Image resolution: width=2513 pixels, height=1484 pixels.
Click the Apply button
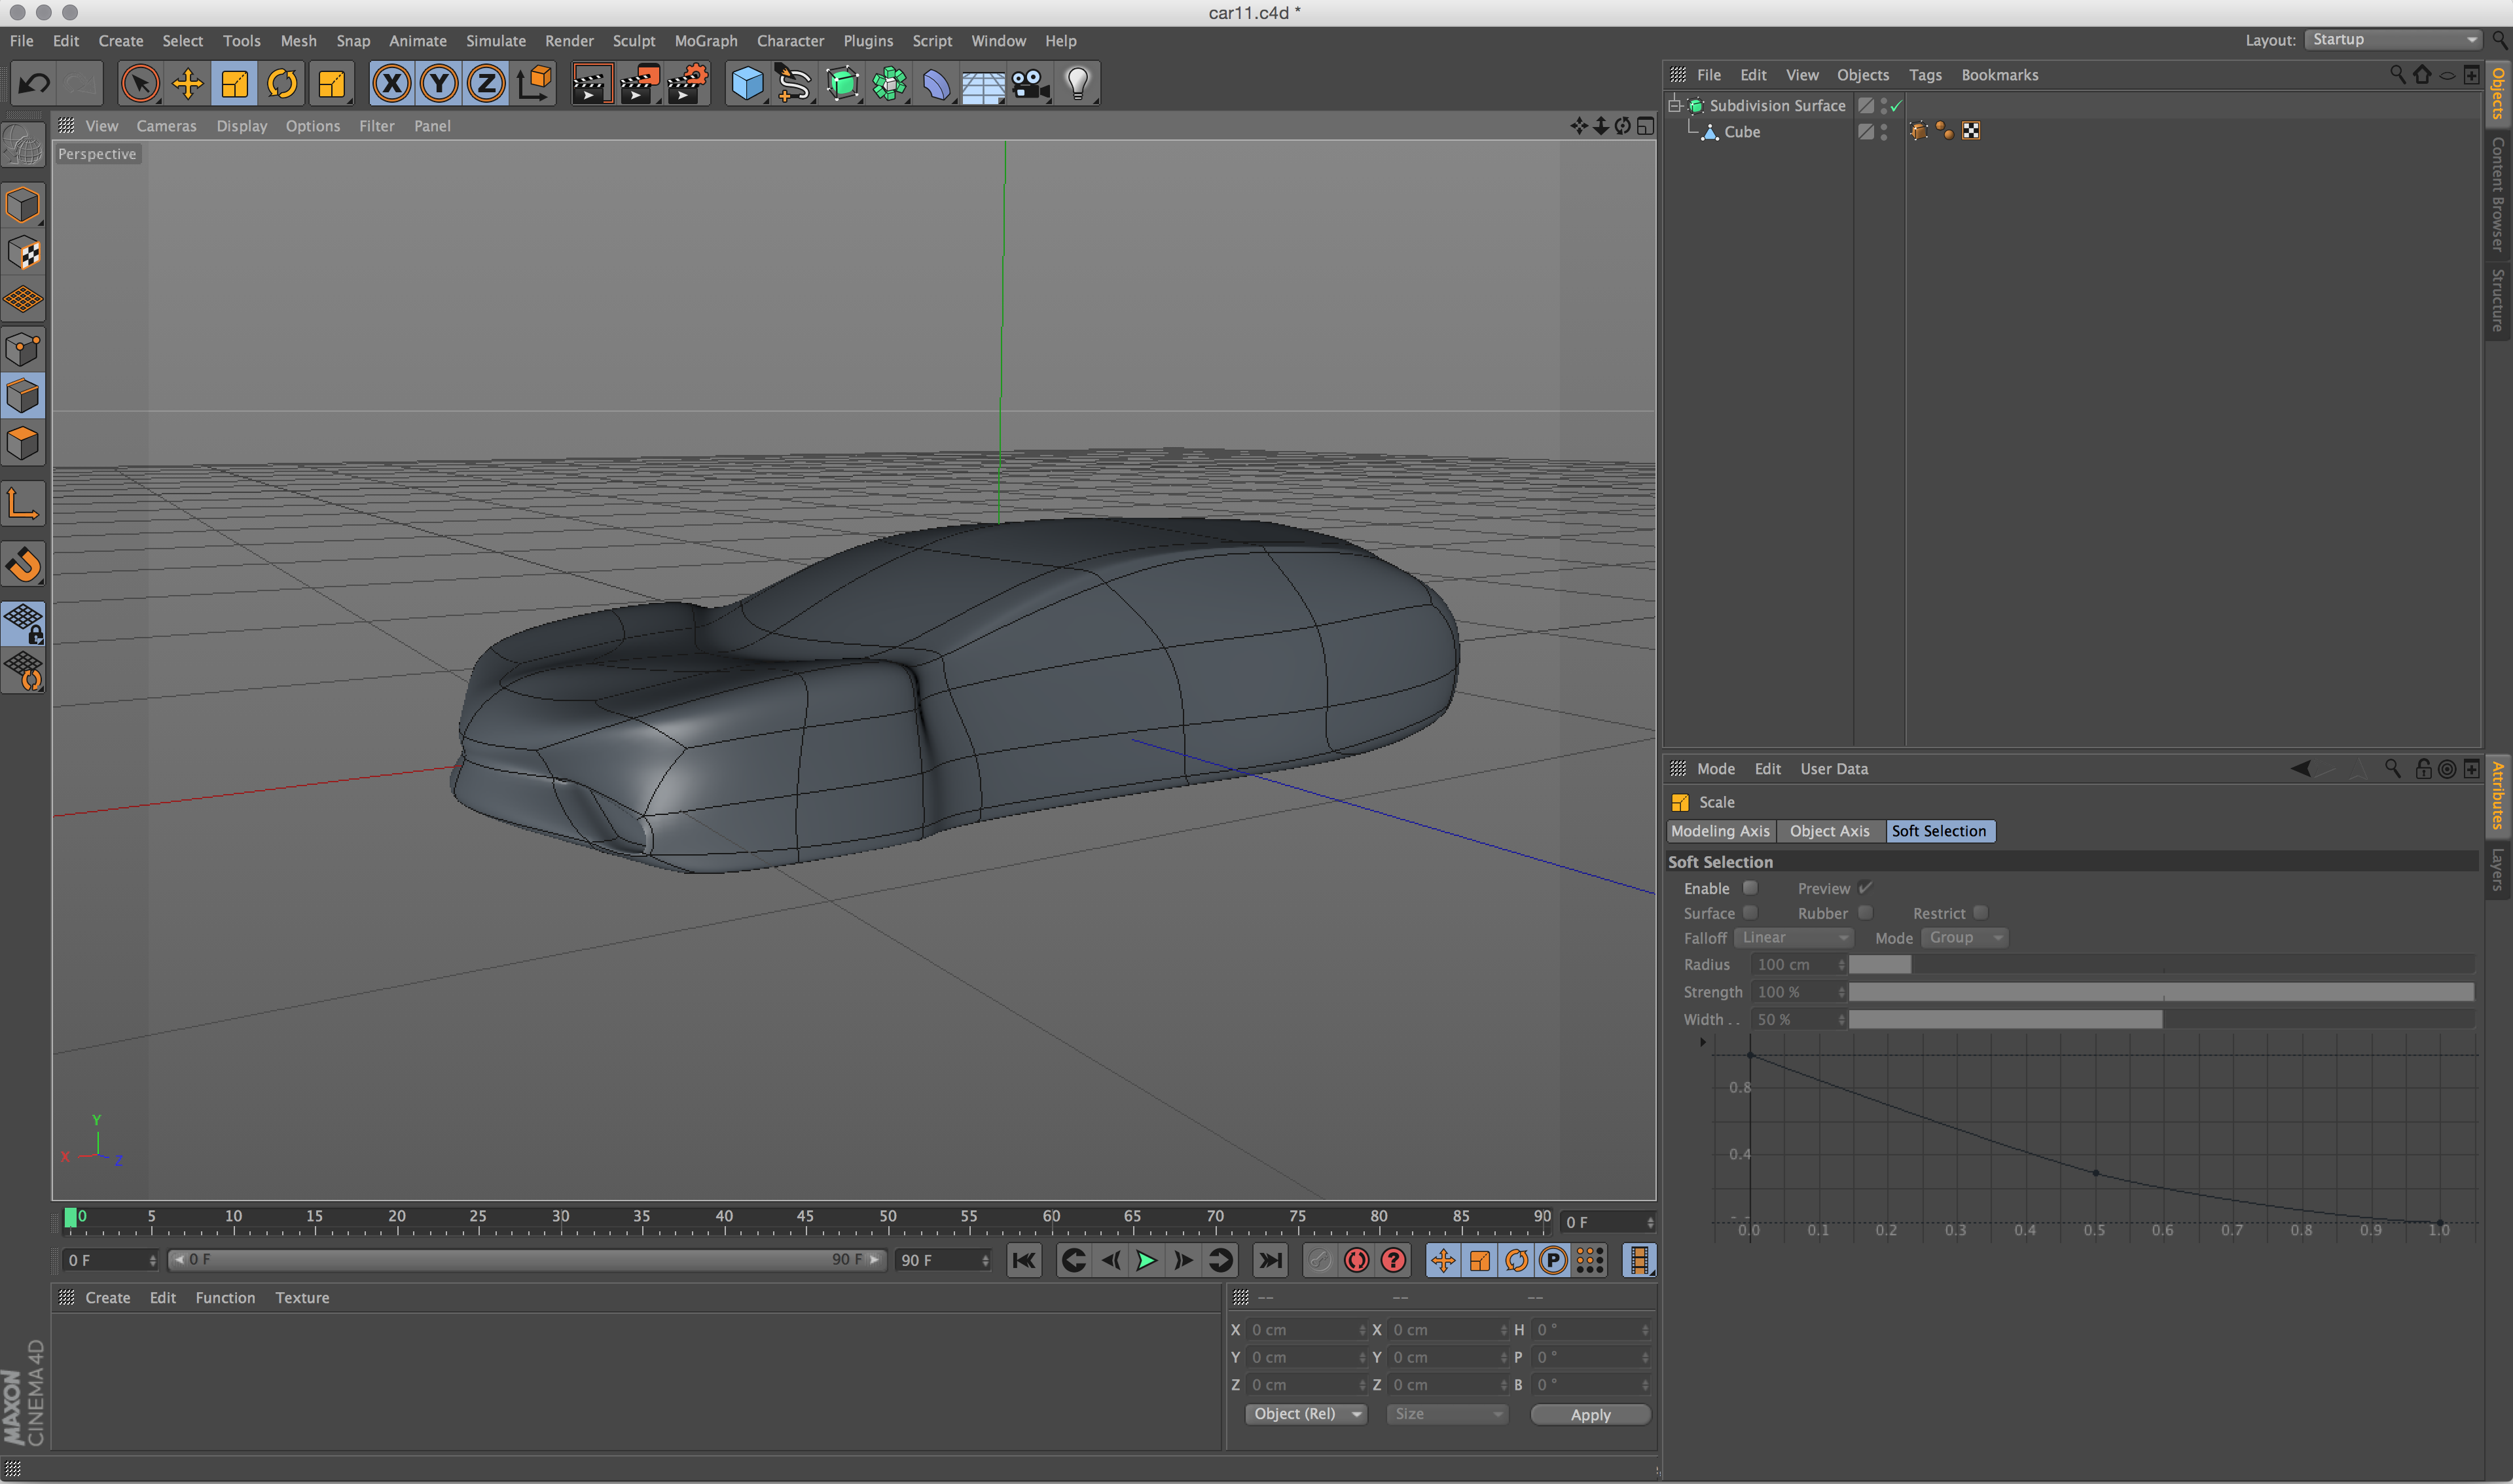click(1590, 1415)
